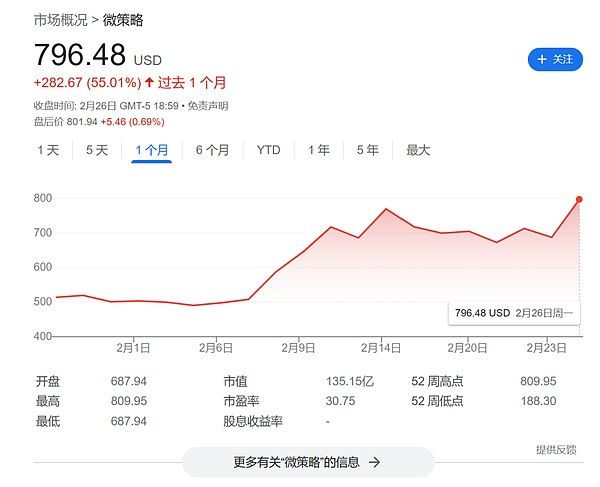Viewport: 600px width, 487px height.
Task: Follow the stock using the 关注 button
Action: pos(555,60)
